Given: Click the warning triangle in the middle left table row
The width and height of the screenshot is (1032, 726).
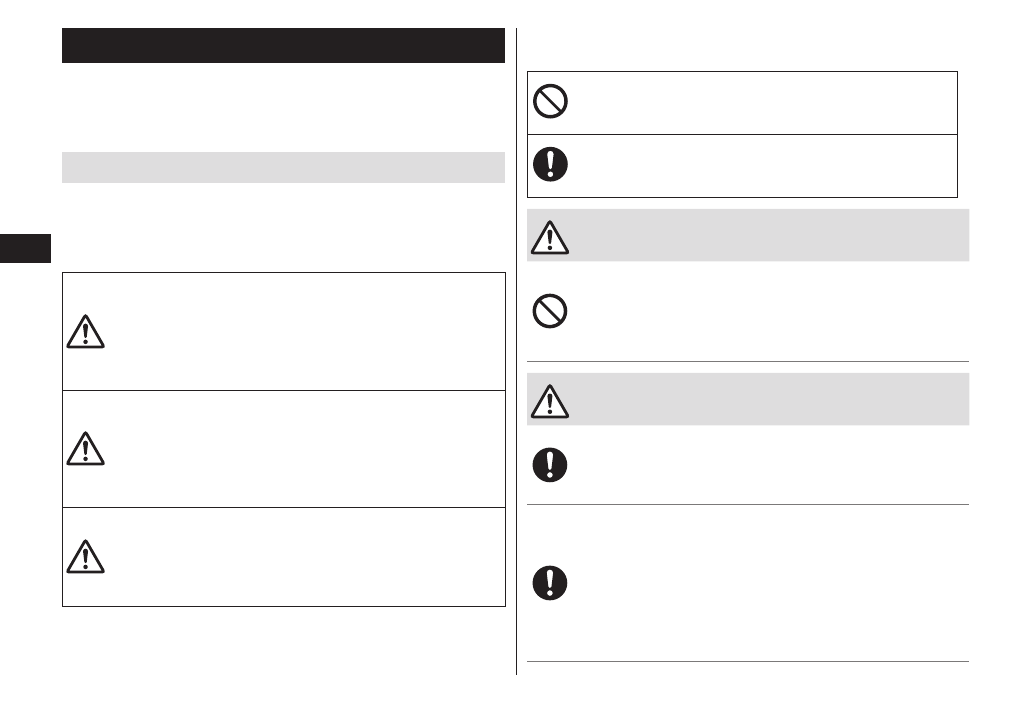Looking at the screenshot, I should 86,449.
